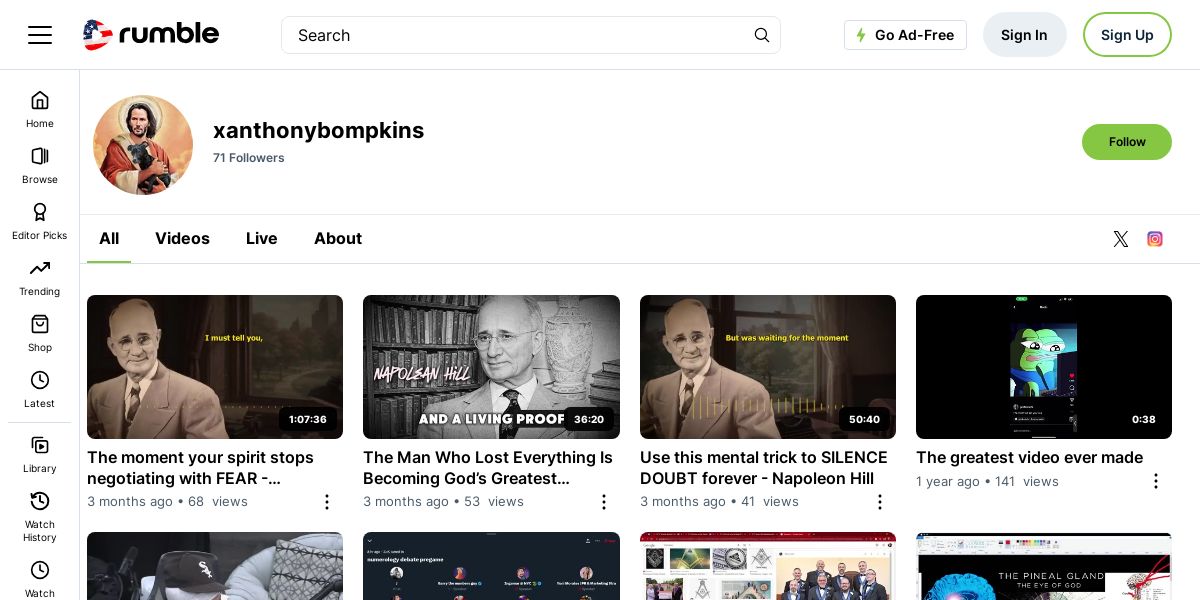The height and width of the screenshot is (600, 1200).
Task: Open the 50:40 video thumbnail
Action: [x=768, y=367]
